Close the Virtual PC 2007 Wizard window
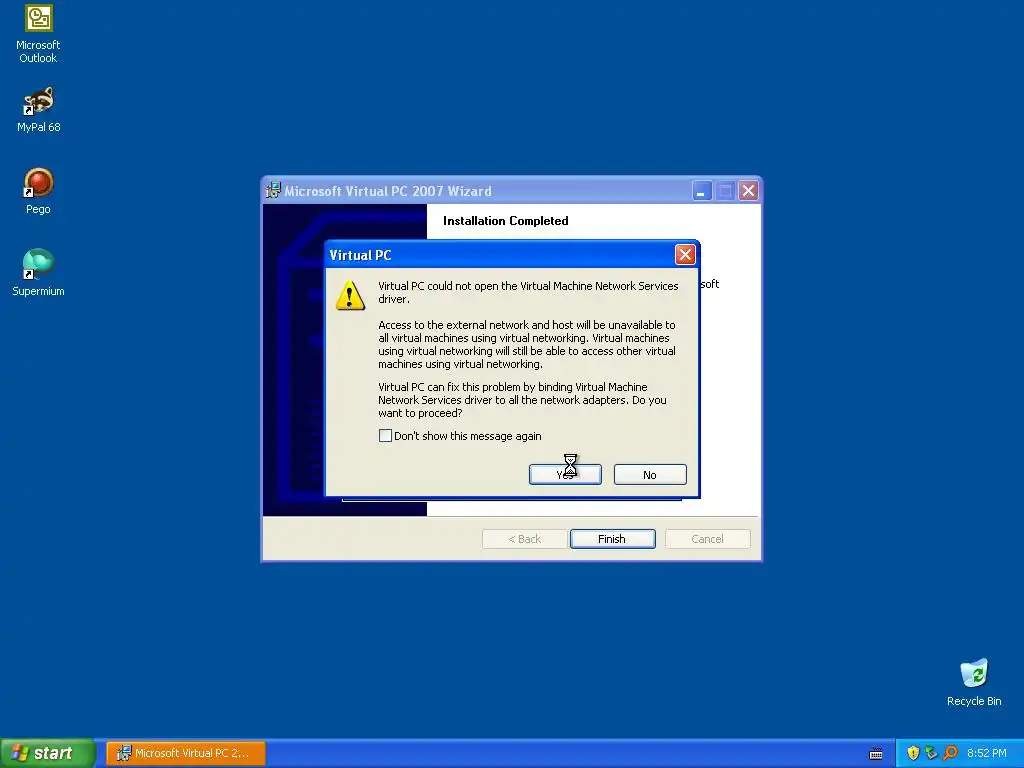The image size is (1024, 768). pyautogui.click(x=748, y=191)
